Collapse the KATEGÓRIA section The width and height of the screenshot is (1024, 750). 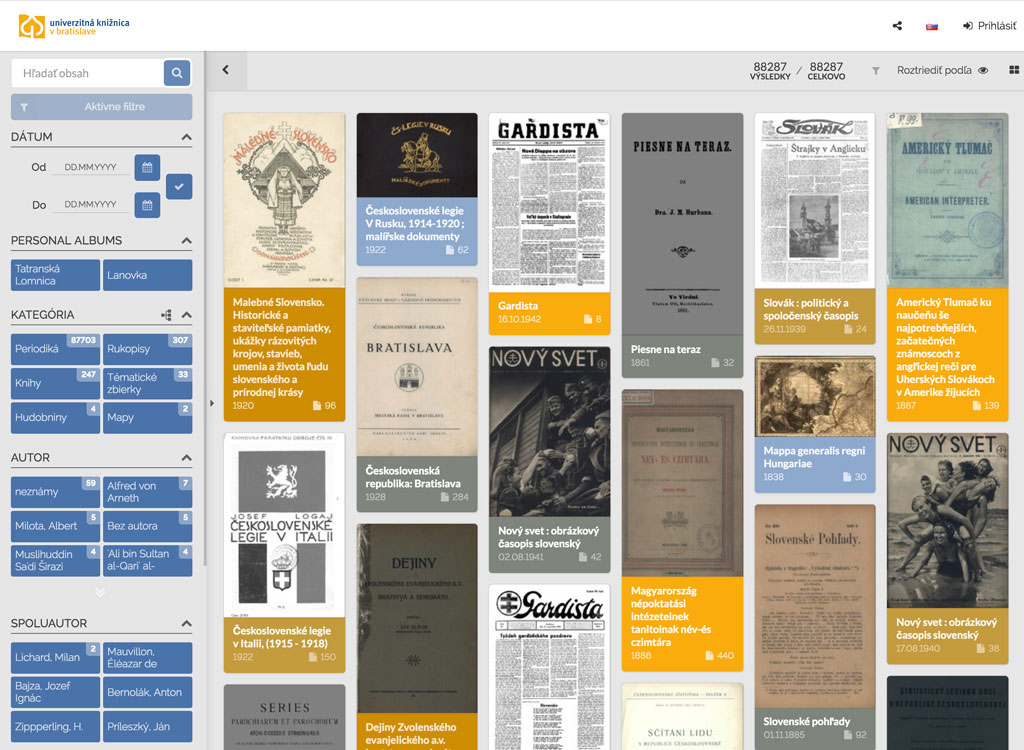186,315
